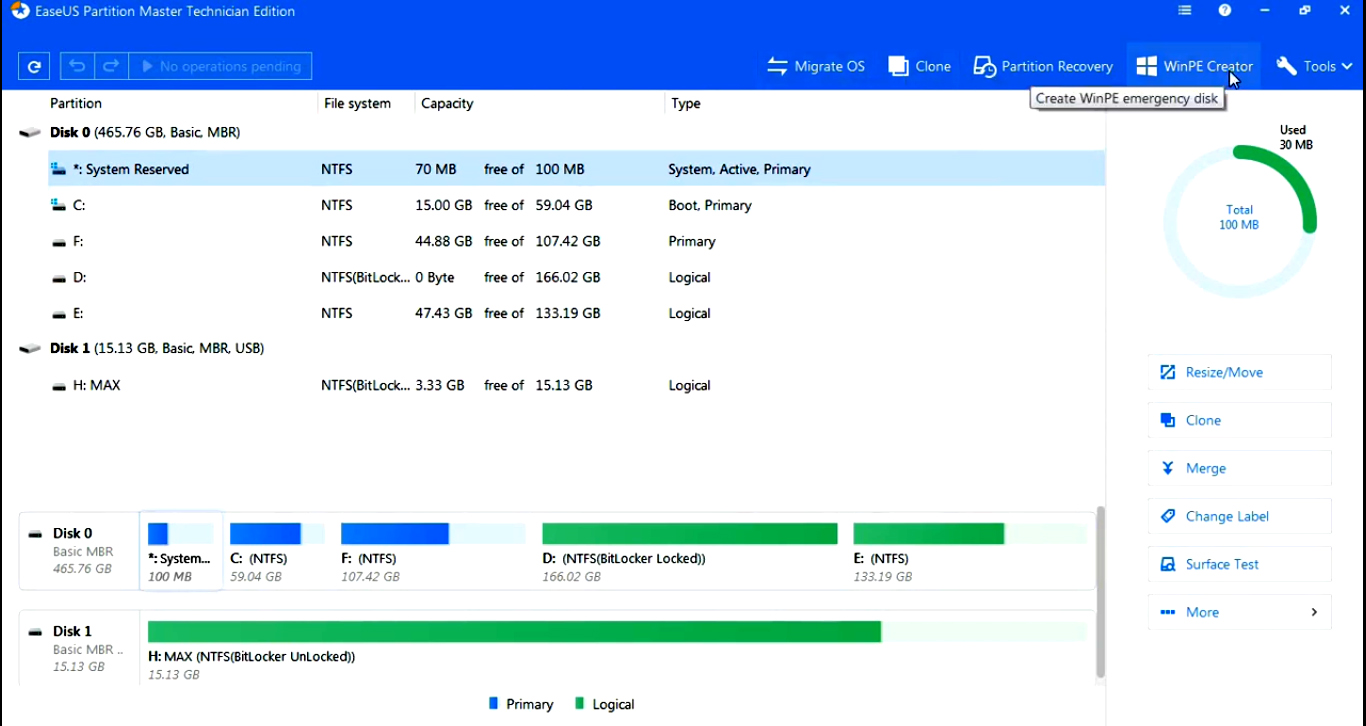This screenshot has height=726, width=1366.
Task: Open the list menu icon in title bar
Action: (1185, 11)
